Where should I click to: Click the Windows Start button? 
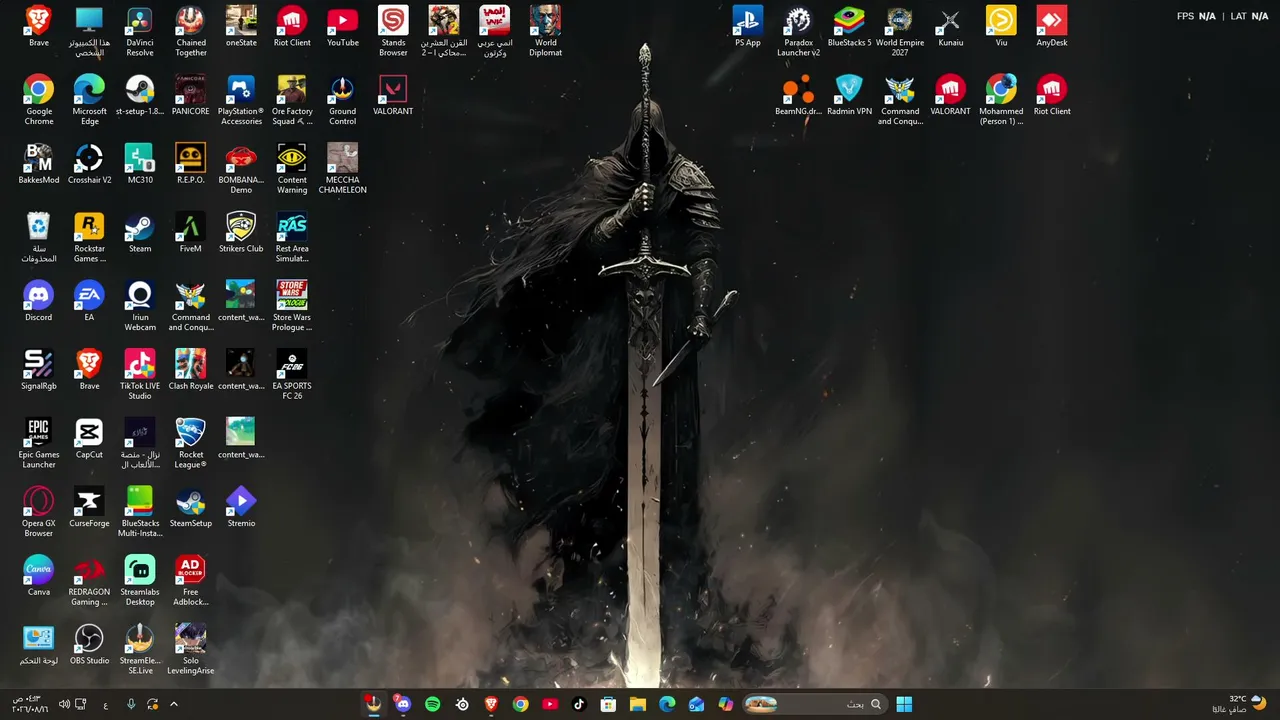(x=904, y=704)
